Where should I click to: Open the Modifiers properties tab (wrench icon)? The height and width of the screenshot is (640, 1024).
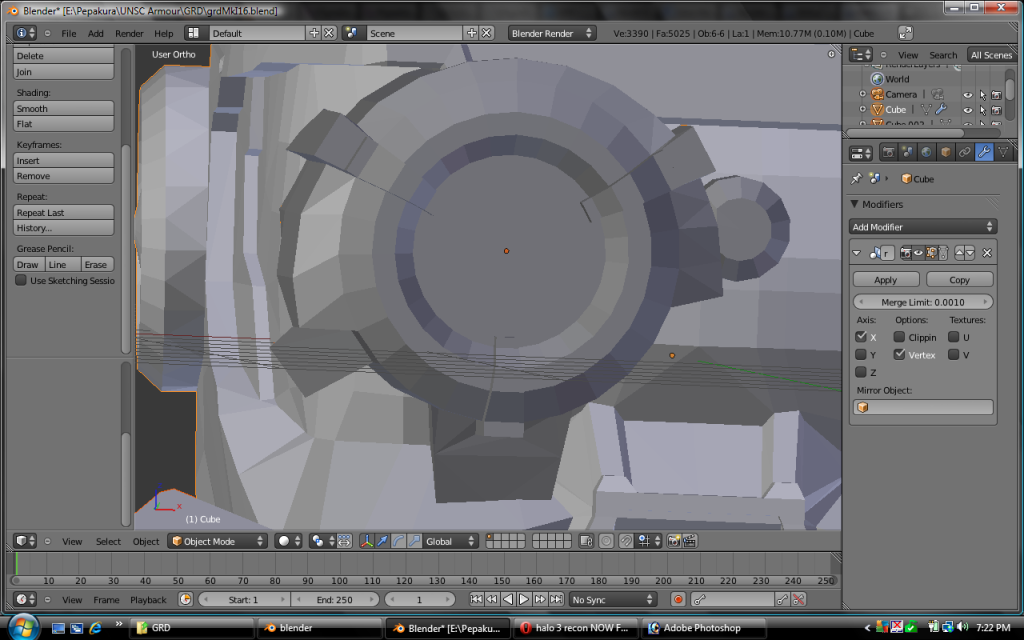pyautogui.click(x=984, y=152)
